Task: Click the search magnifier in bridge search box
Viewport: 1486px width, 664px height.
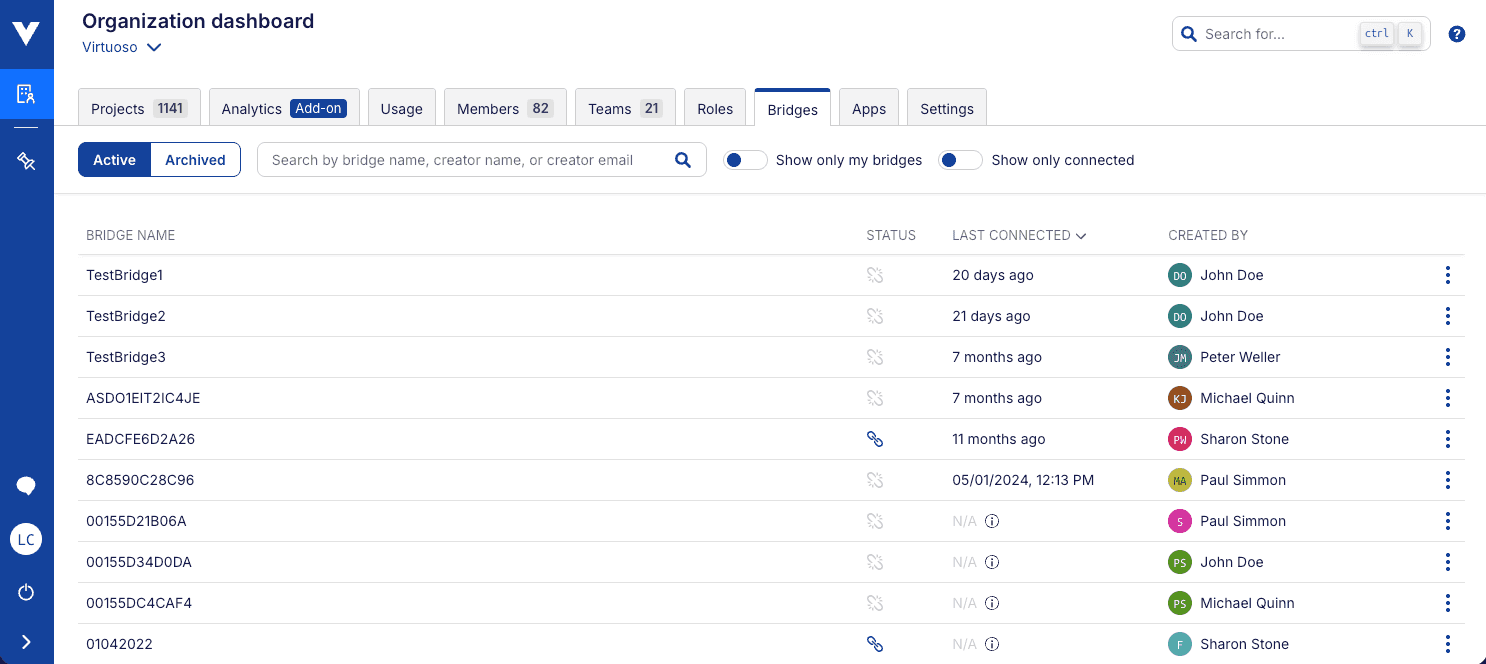Action: click(683, 160)
